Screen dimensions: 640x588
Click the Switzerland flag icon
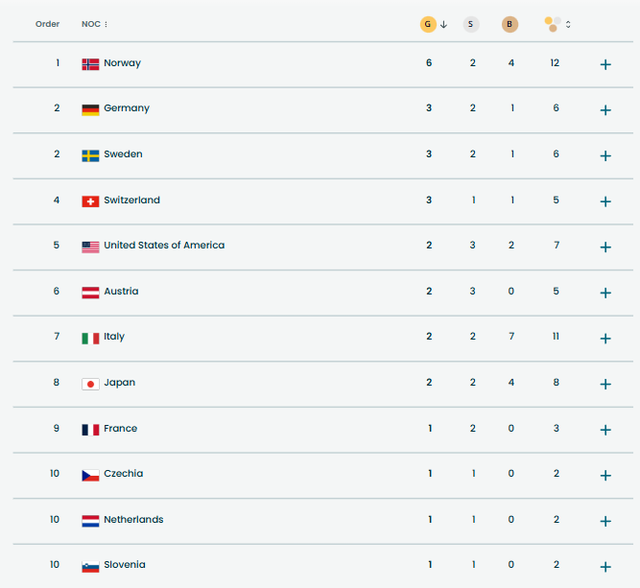click(90, 201)
